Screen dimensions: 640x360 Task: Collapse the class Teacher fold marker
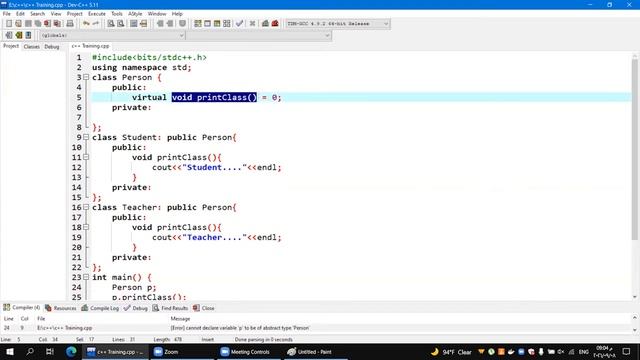point(86,207)
